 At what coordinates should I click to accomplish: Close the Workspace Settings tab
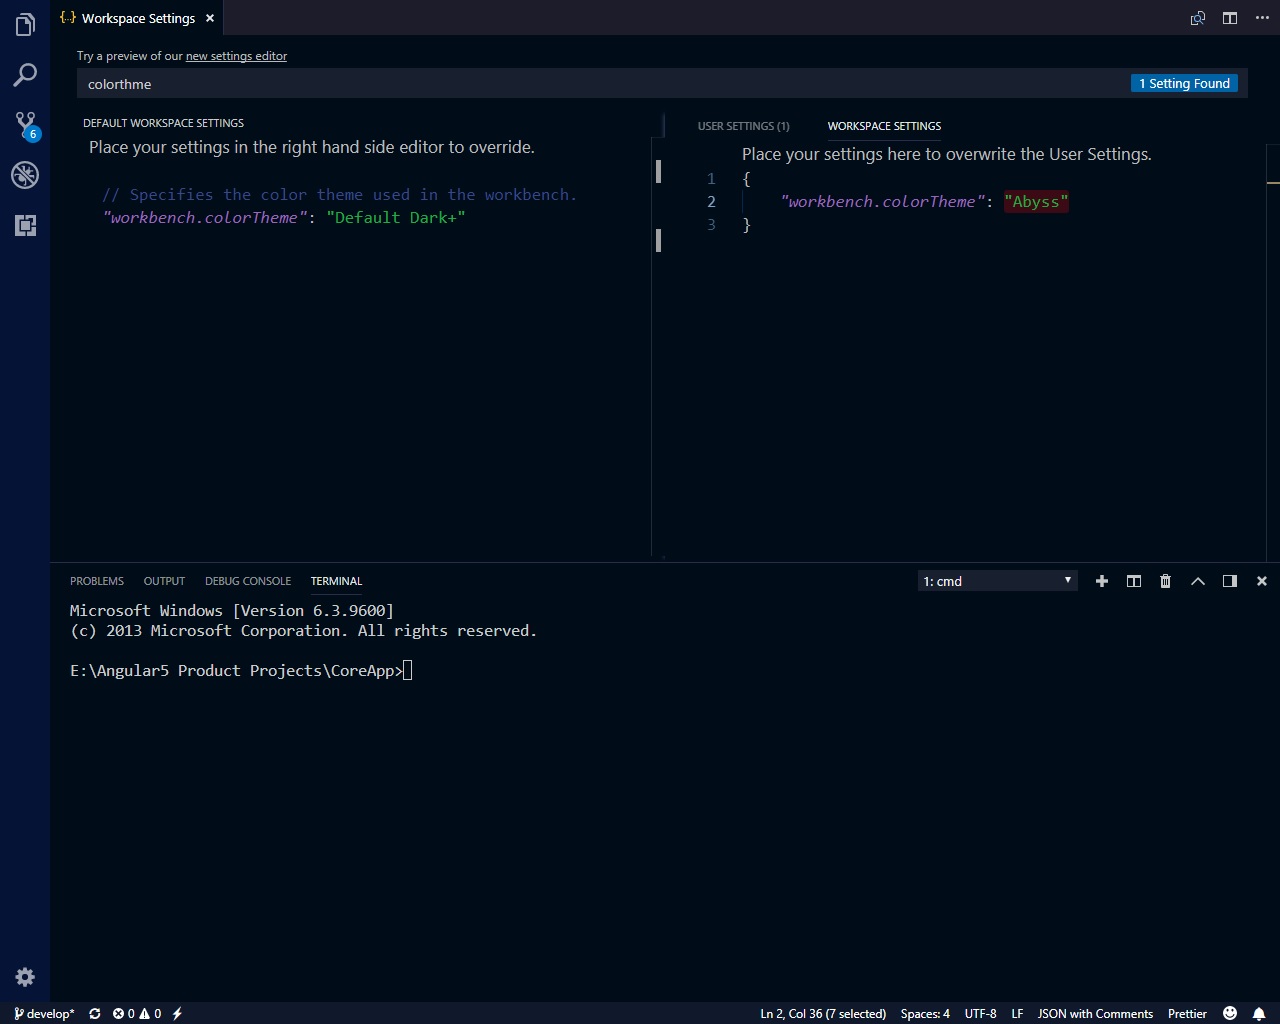pos(210,18)
